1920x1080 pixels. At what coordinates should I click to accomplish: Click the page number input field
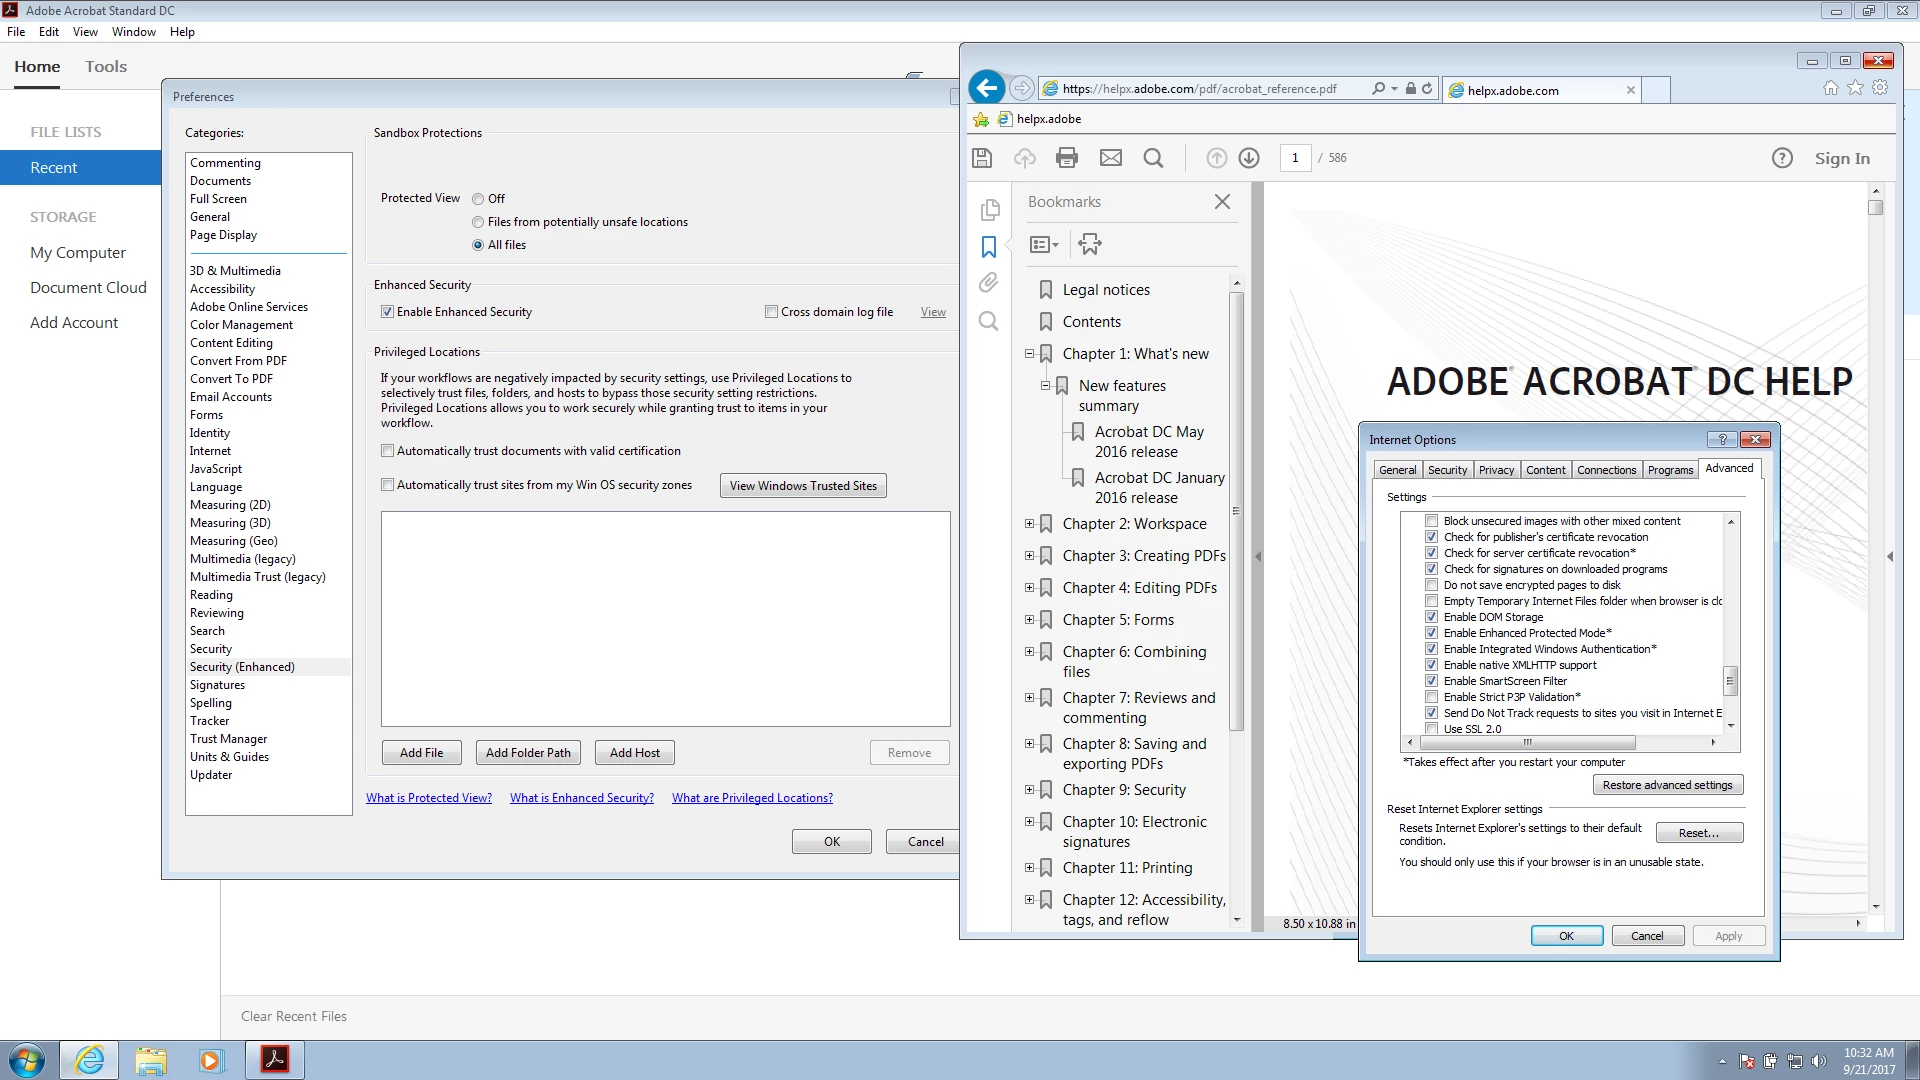click(x=1295, y=158)
